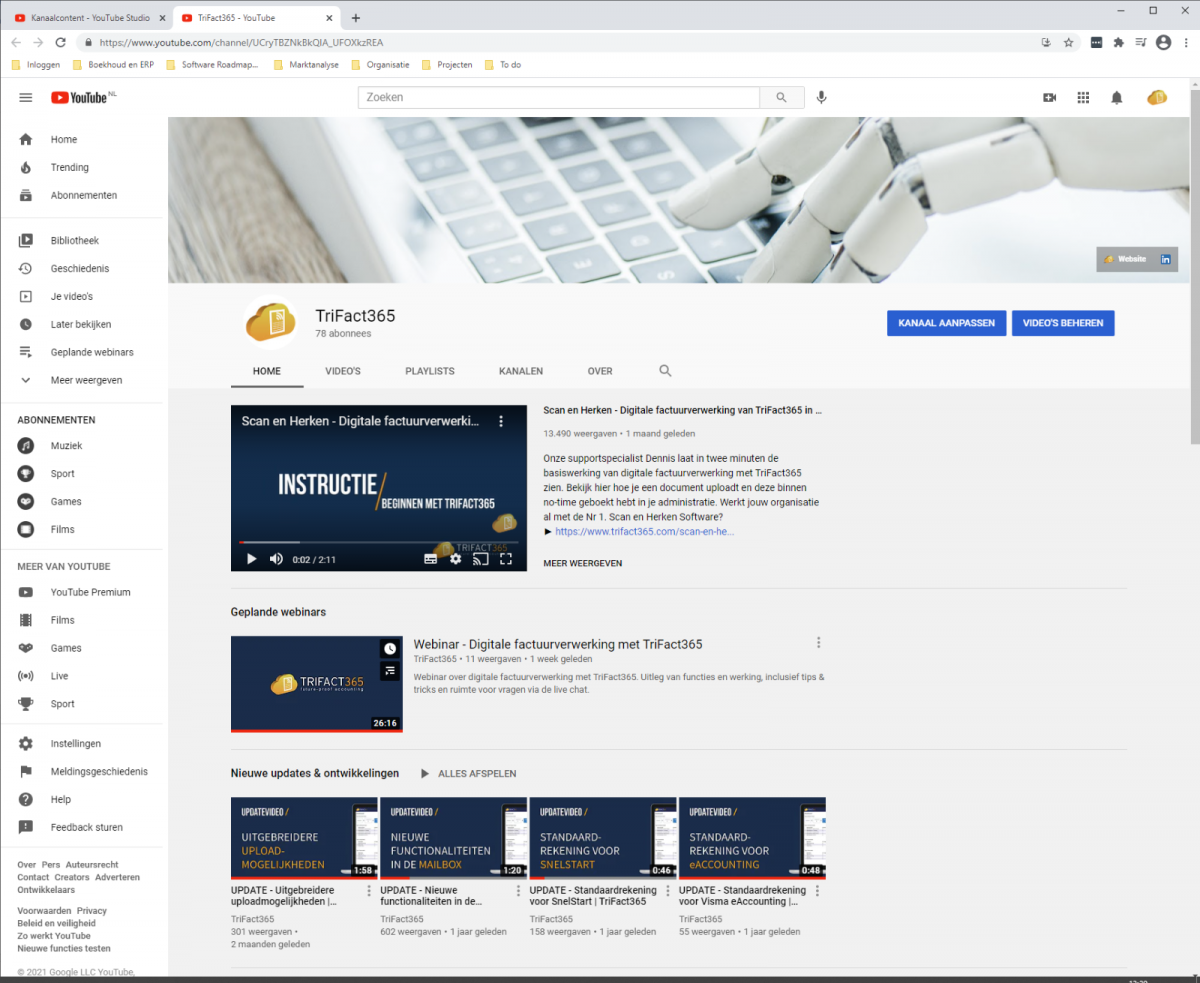Viewport: 1200px width, 983px height.
Task: Open the Chrome extensions puzzle icon
Action: pyautogui.click(x=1118, y=43)
